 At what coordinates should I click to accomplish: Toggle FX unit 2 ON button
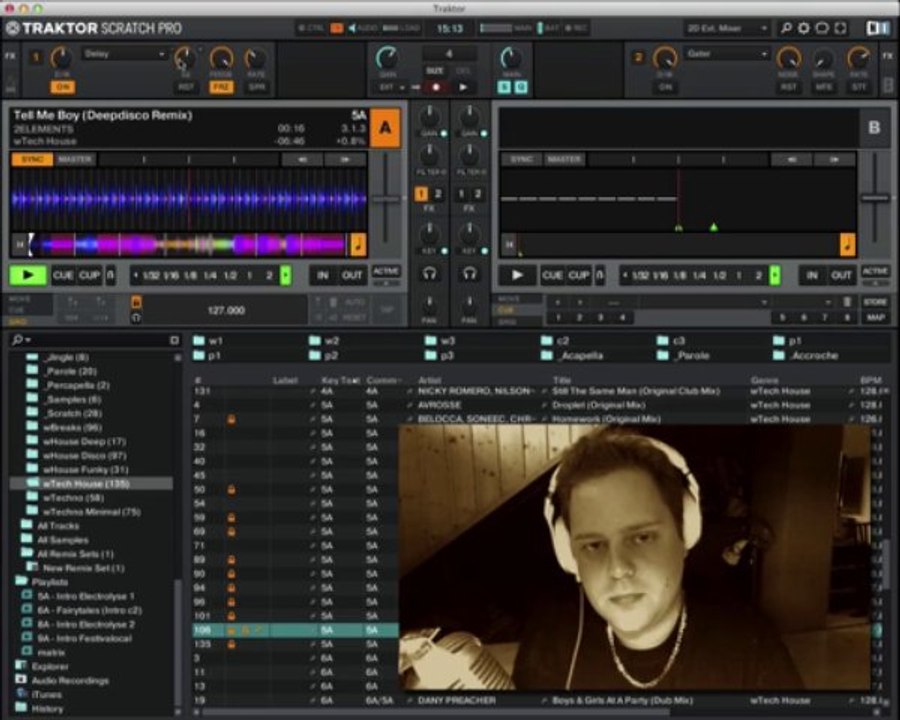665,87
